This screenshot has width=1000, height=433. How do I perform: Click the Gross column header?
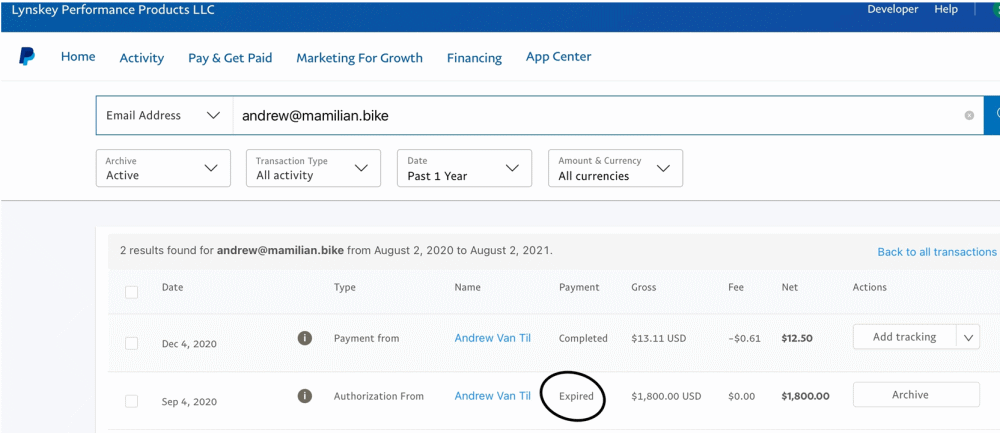(x=643, y=288)
